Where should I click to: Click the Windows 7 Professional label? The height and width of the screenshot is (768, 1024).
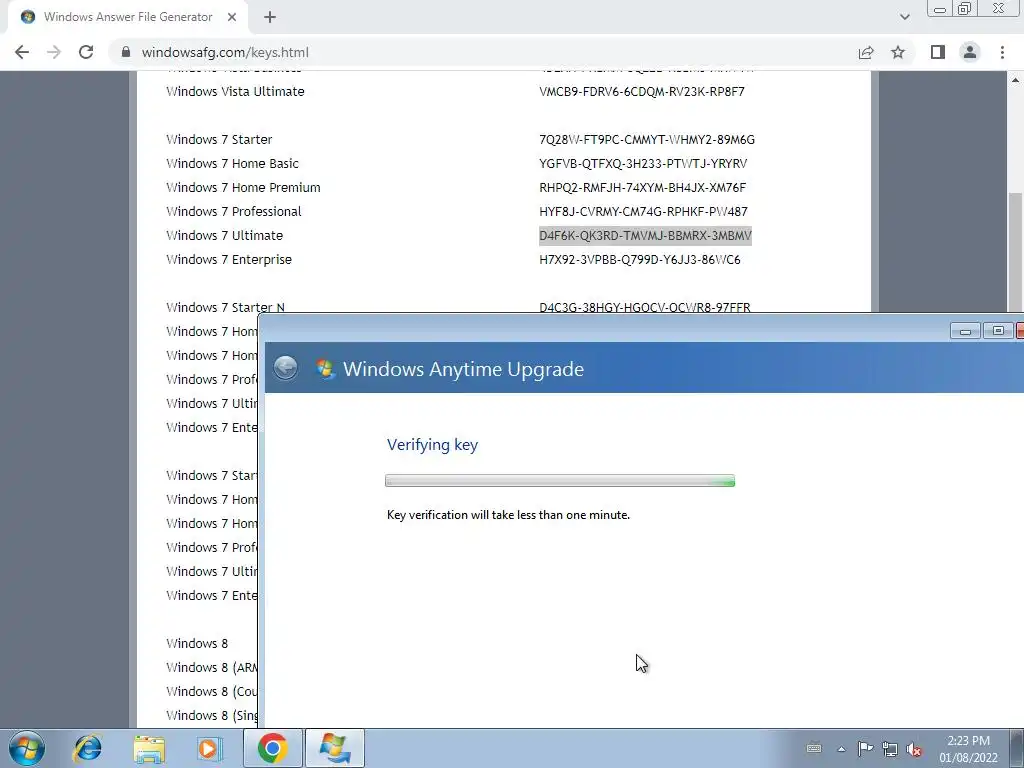233,212
